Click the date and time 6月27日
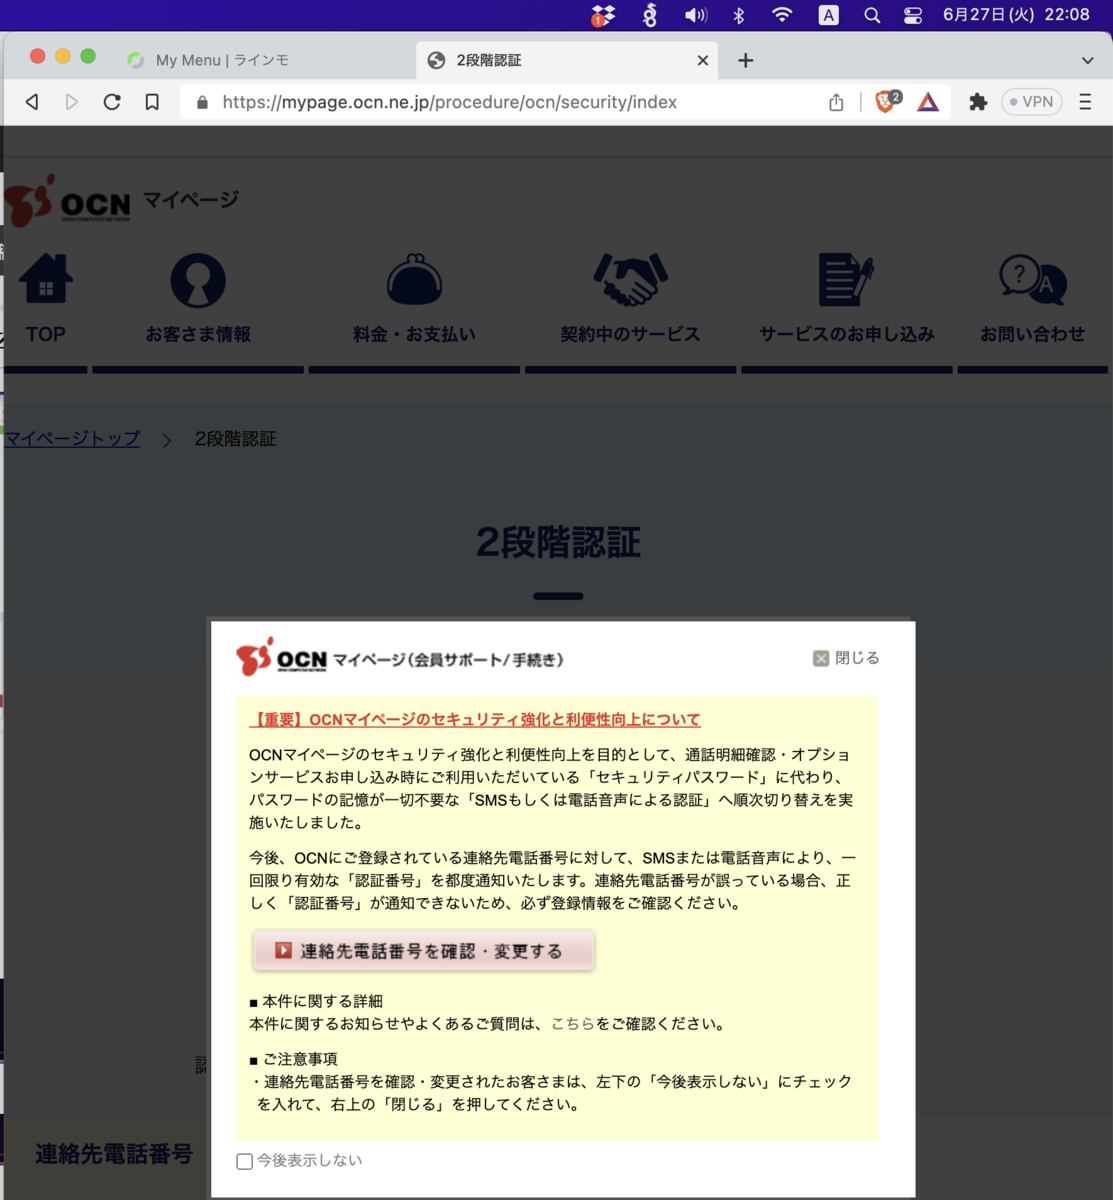1113x1200 pixels. 1016,15
